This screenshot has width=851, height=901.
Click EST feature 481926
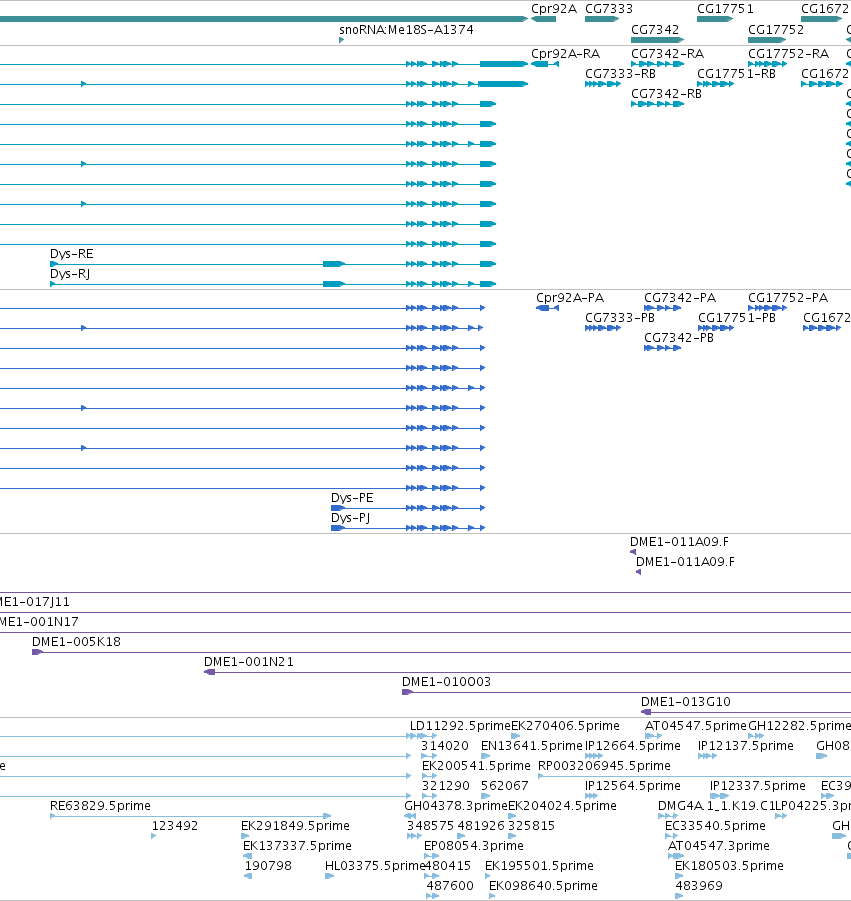pyautogui.click(x=461, y=836)
